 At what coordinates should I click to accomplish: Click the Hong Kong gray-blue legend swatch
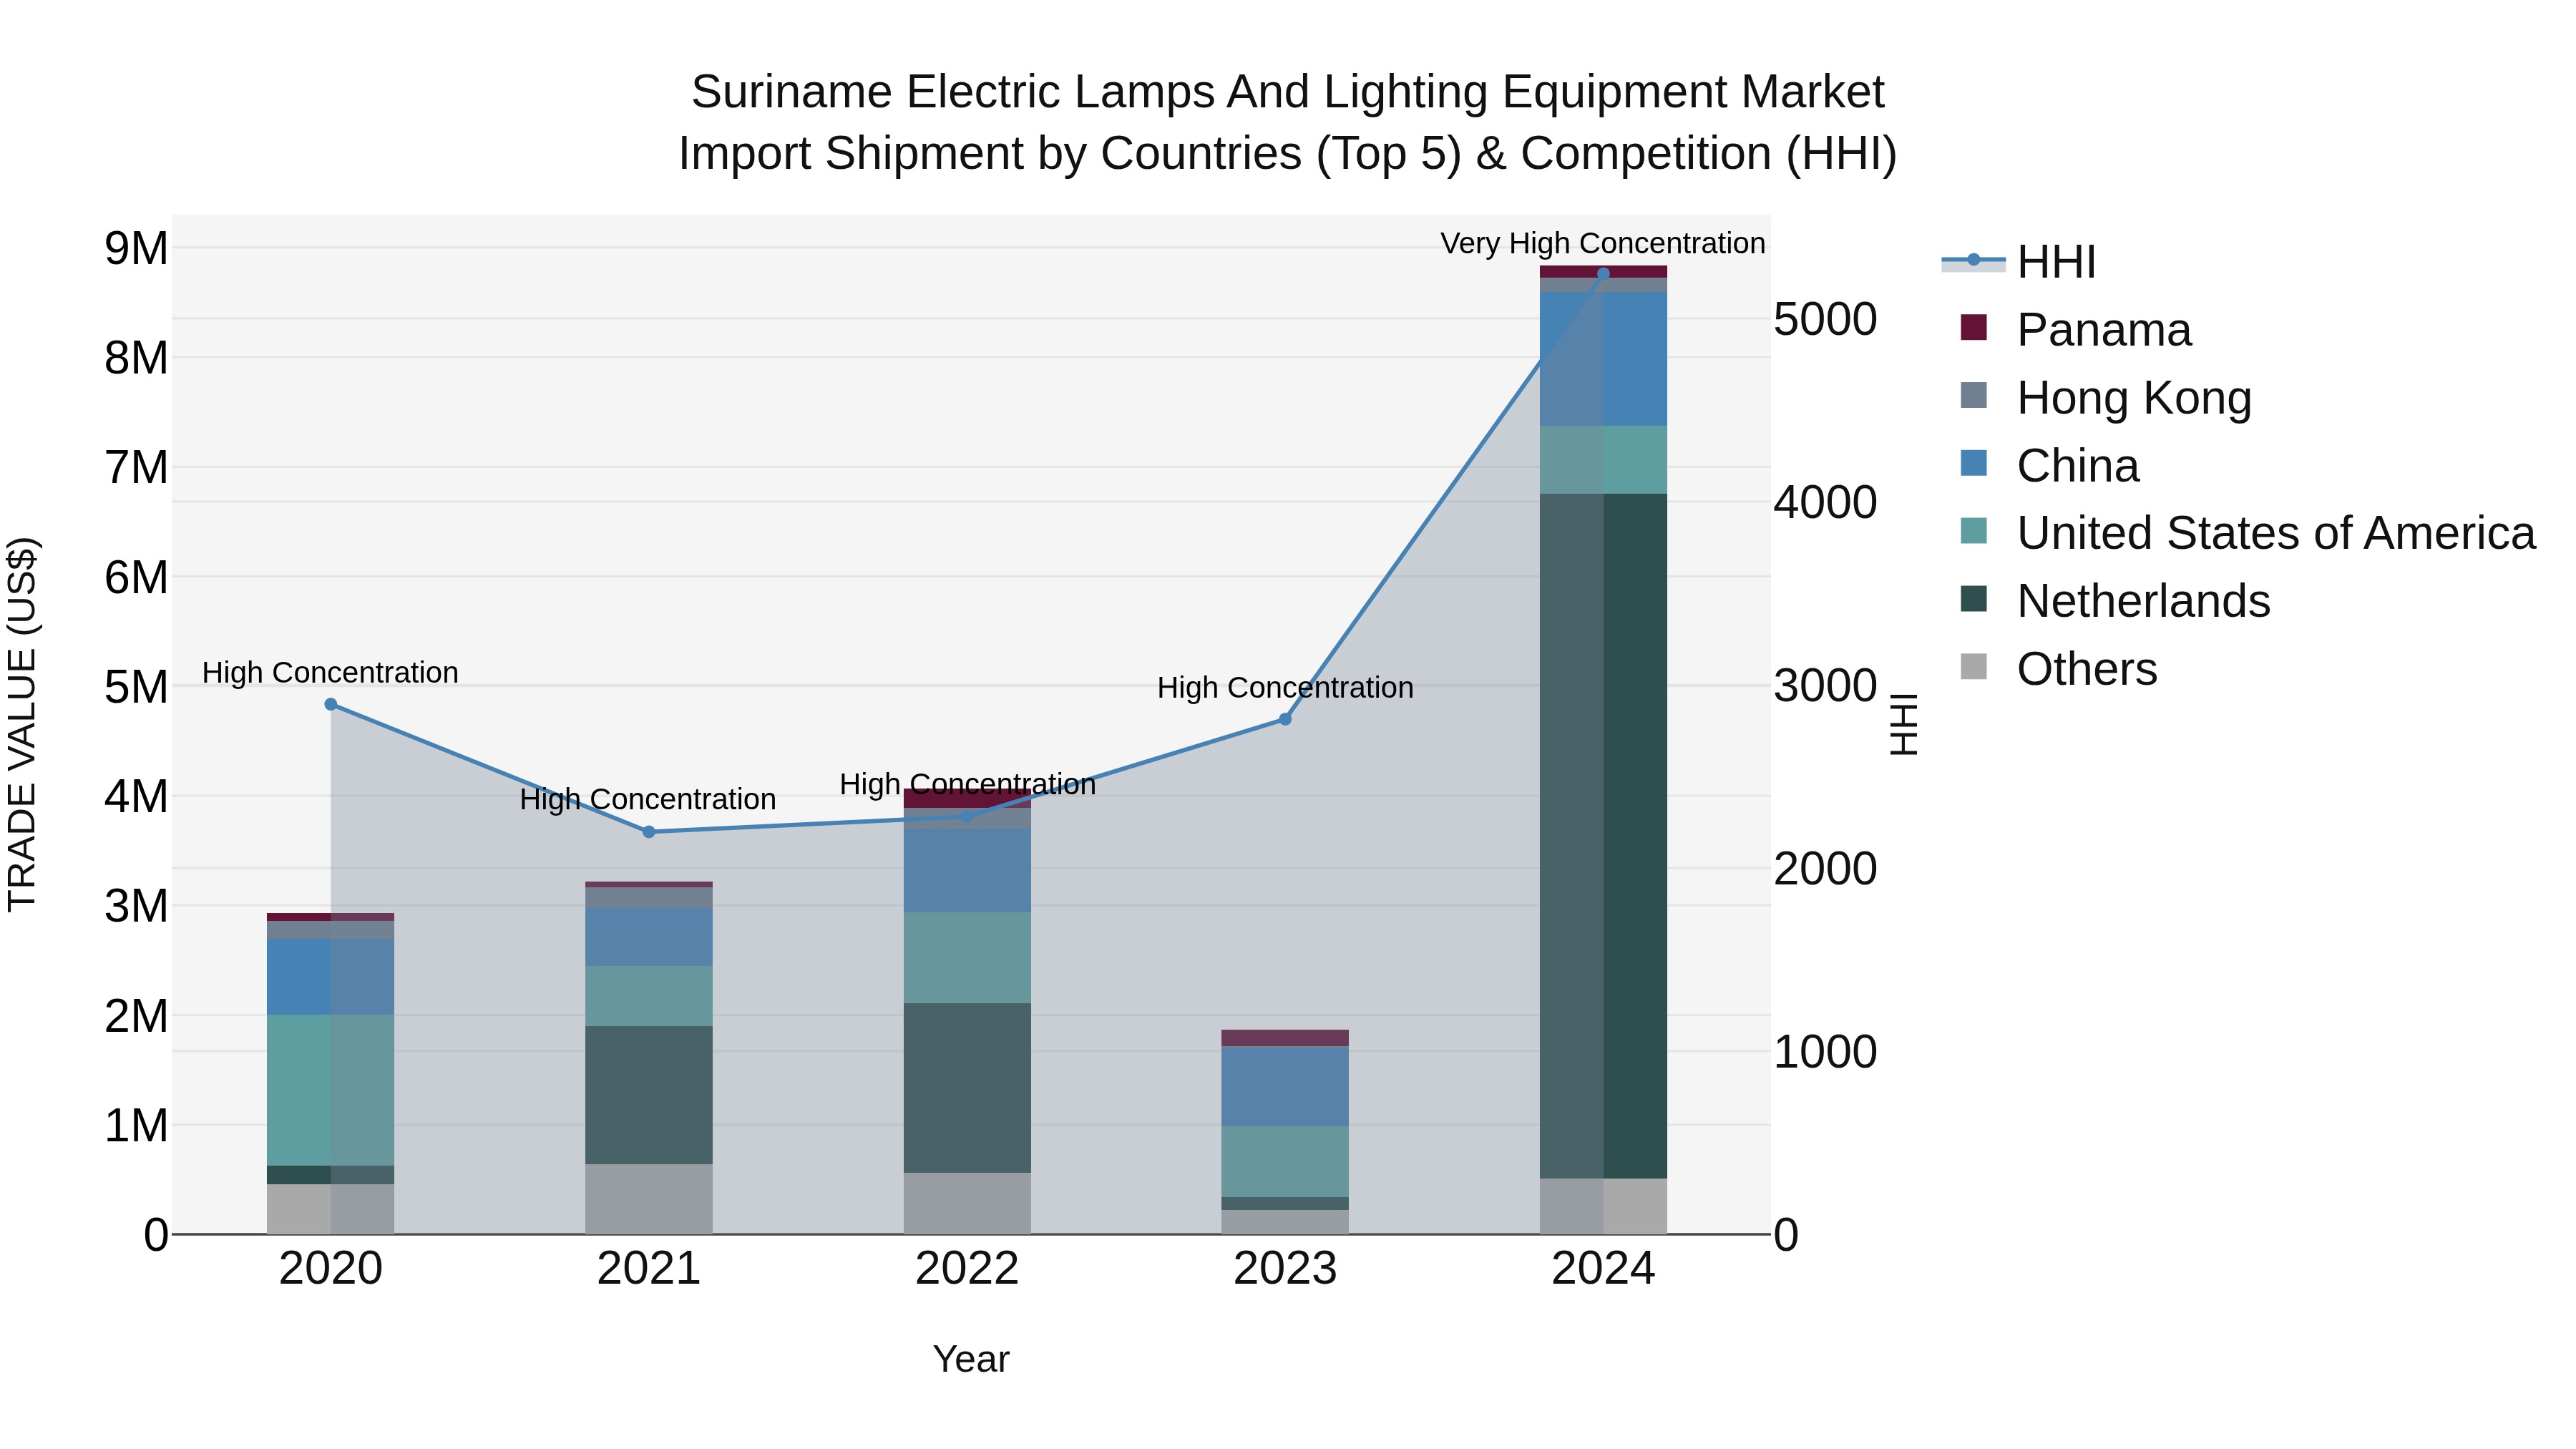click(x=1973, y=395)
